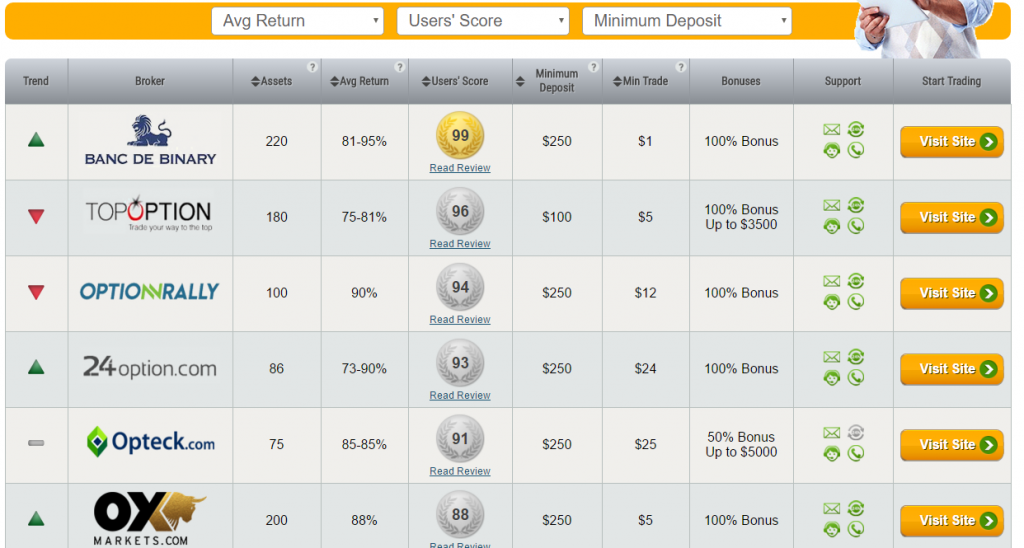Open Read Review link under score 93

(460, 395)
